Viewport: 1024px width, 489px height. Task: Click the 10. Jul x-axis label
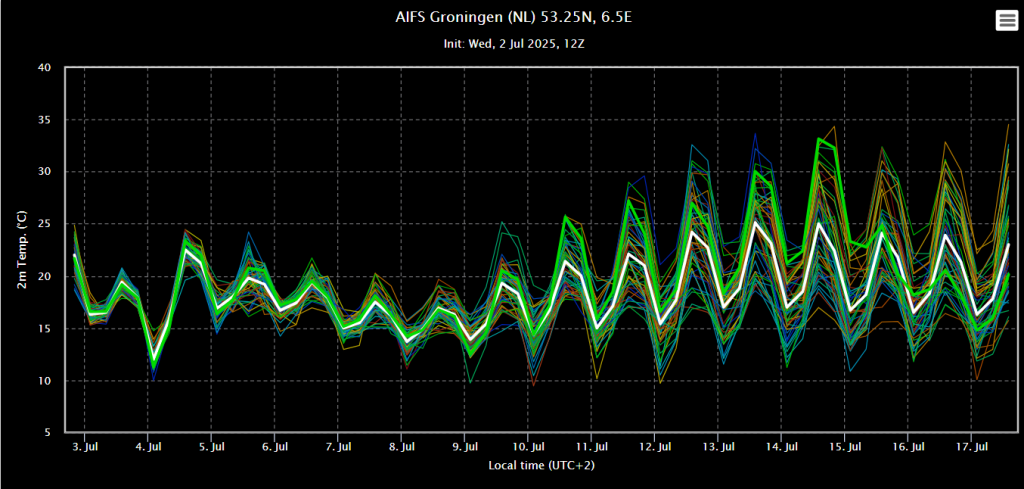pos(528,447)
